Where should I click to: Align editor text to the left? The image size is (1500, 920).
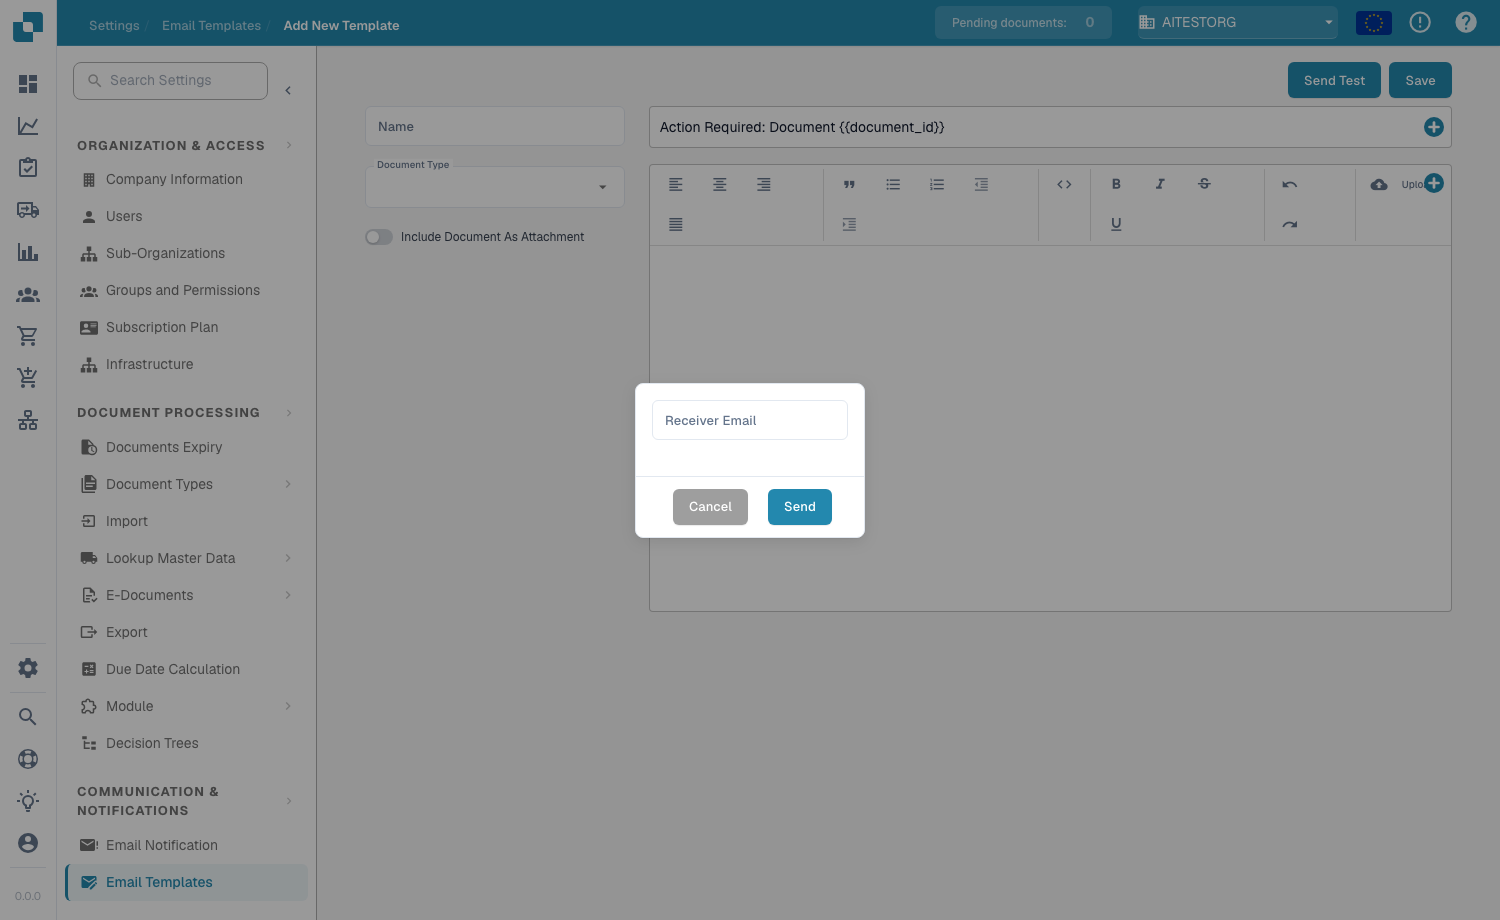676,184
